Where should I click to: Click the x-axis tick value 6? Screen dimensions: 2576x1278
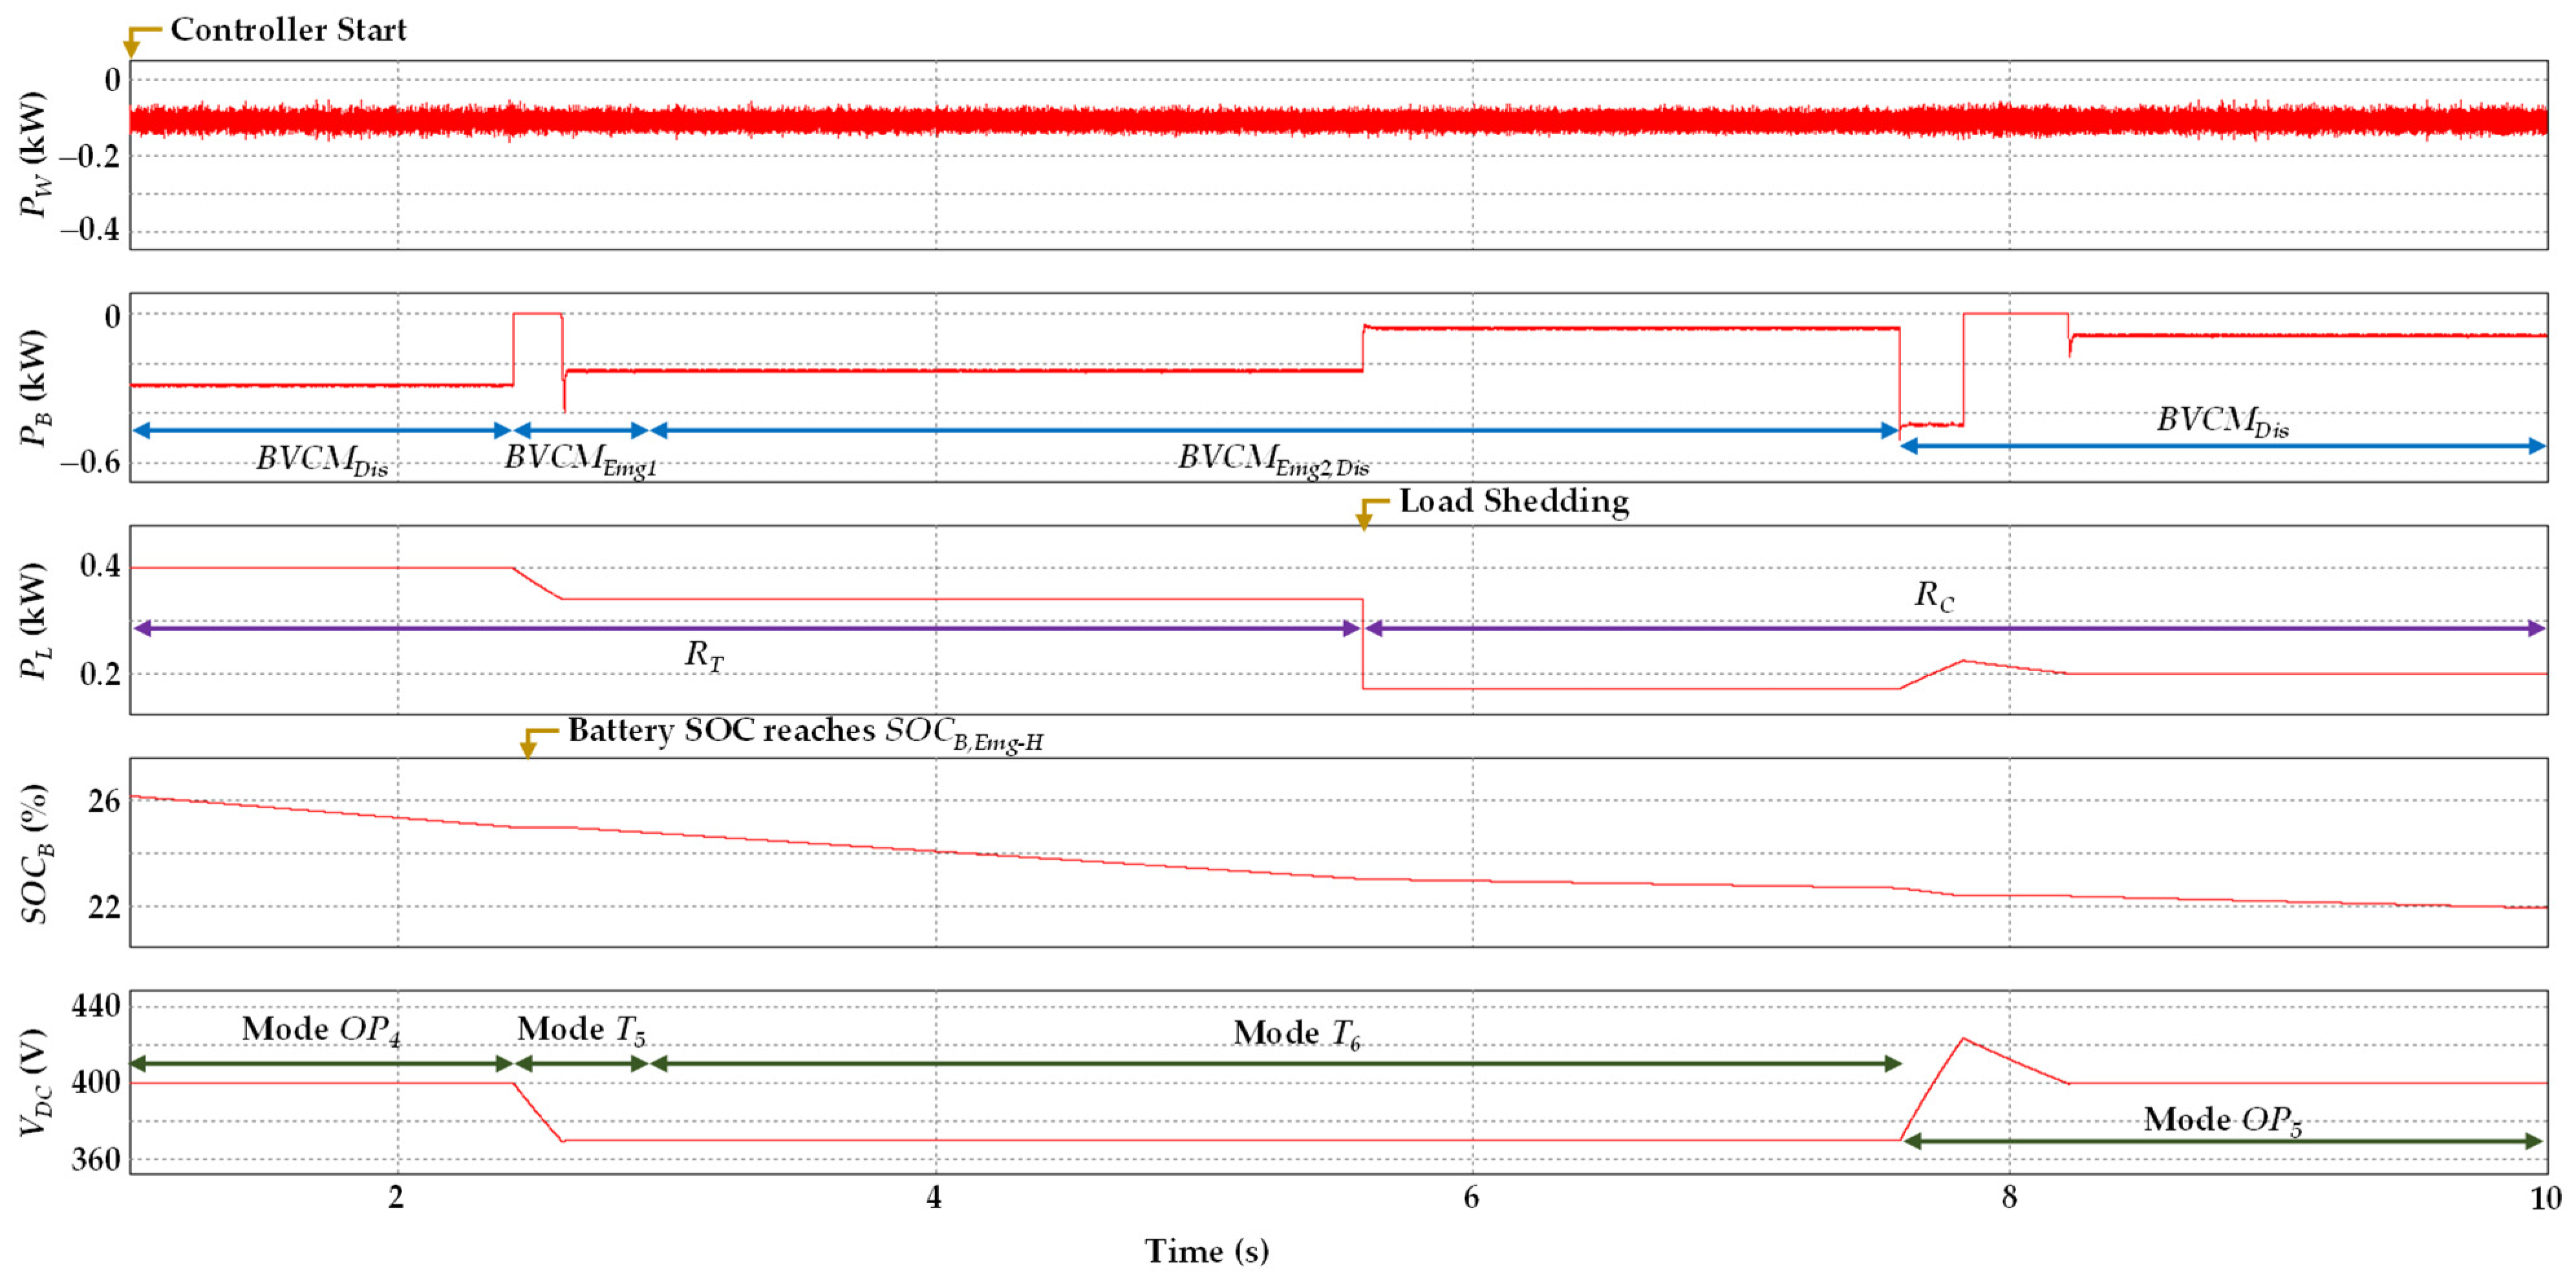1471,1198
